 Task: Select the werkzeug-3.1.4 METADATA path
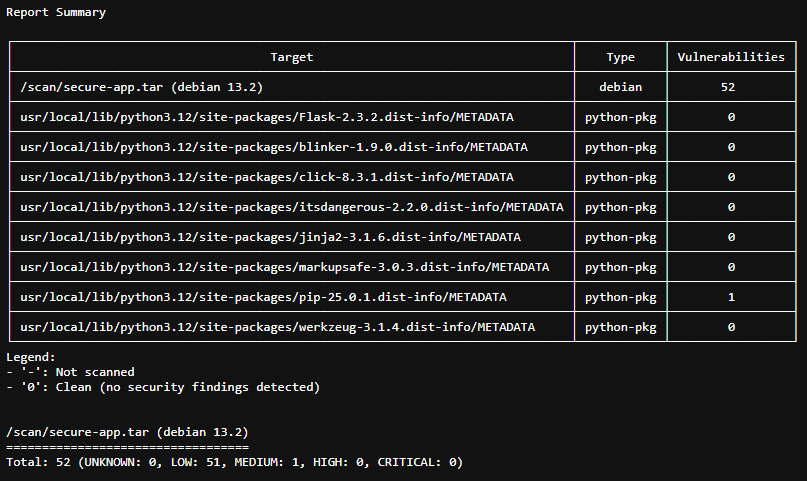277,327
